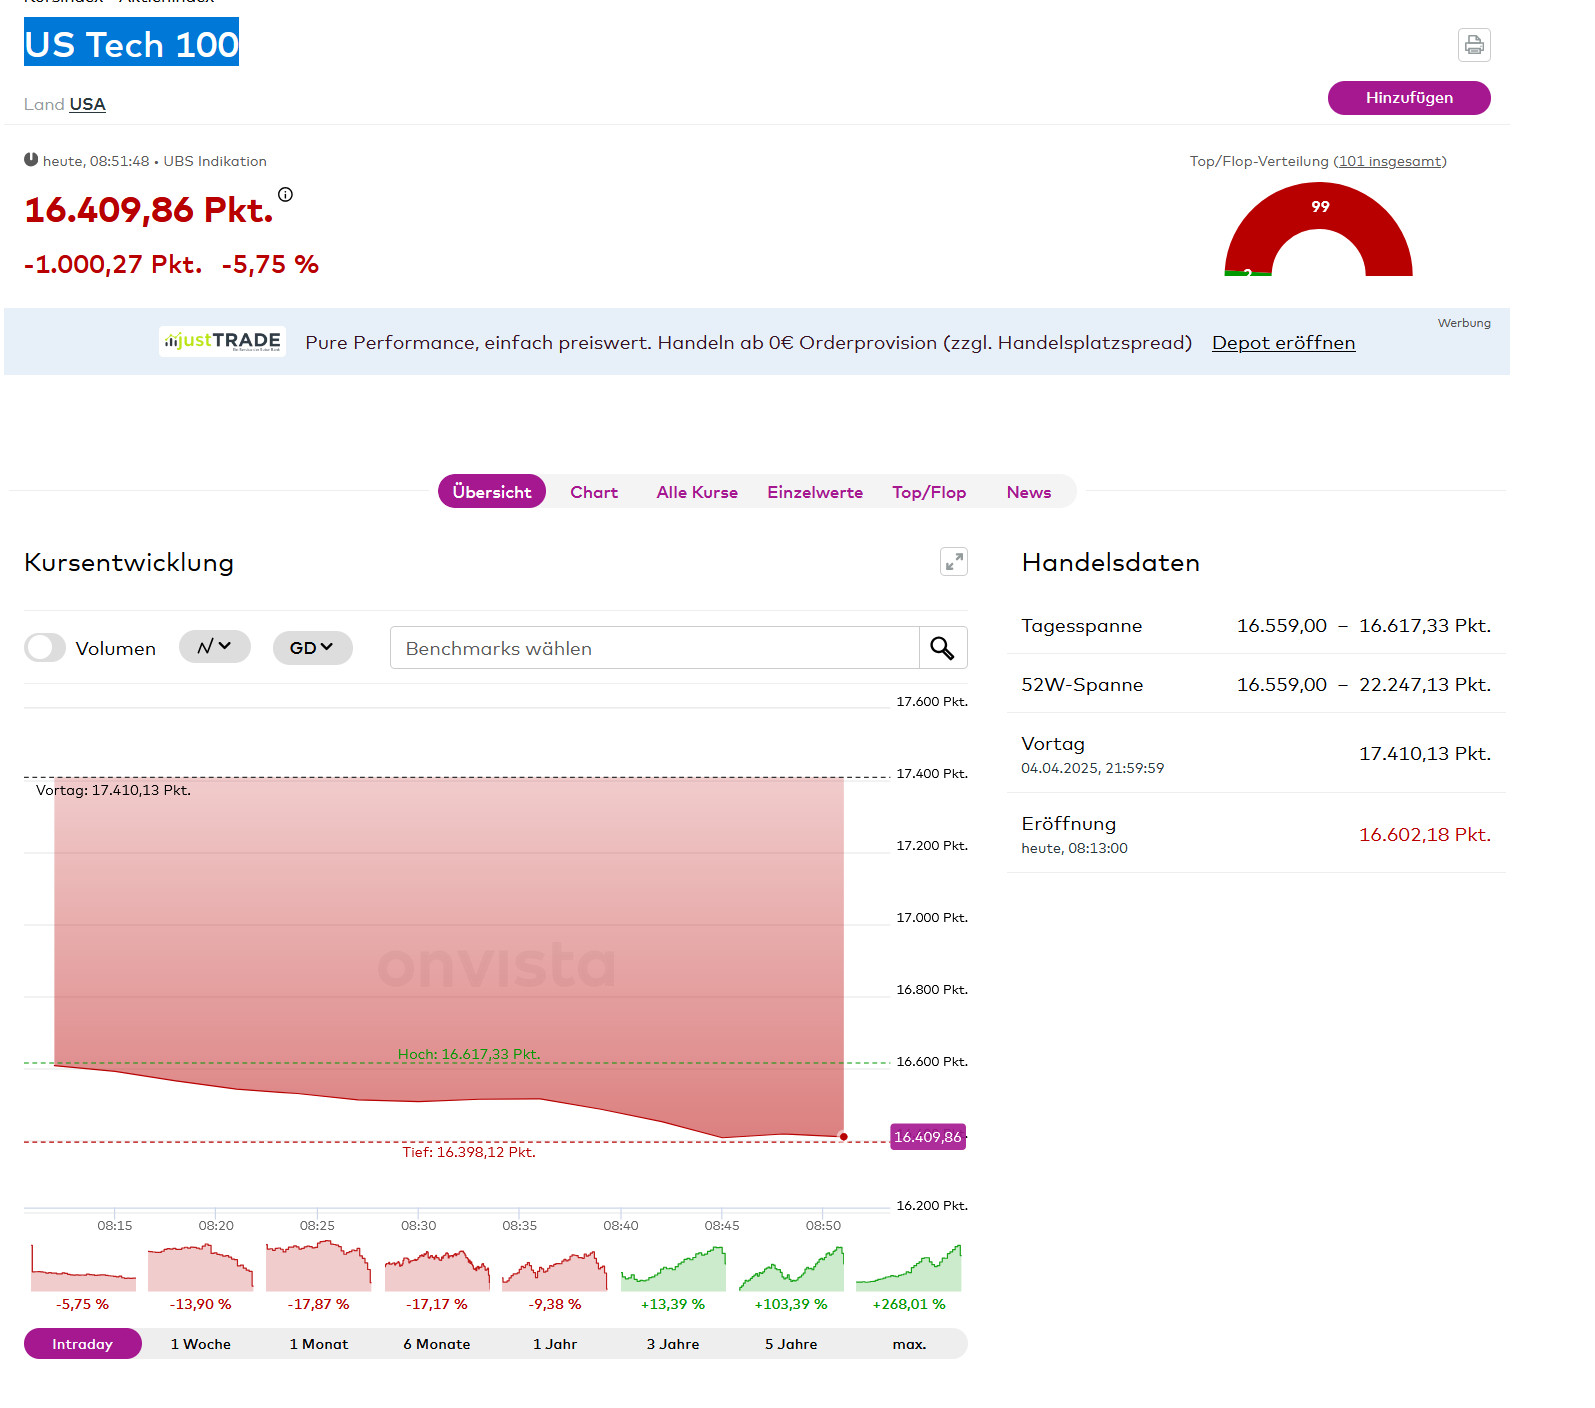Click the US Tech 100 heading

(131, 43)
